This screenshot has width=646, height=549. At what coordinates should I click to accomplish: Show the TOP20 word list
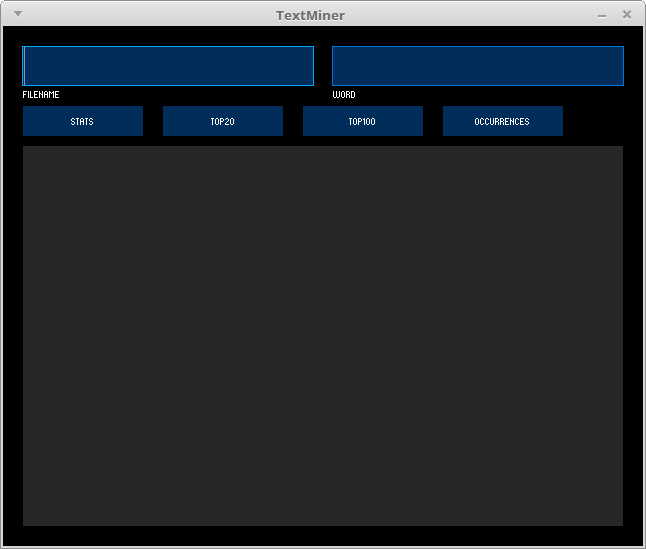(223, 121)
